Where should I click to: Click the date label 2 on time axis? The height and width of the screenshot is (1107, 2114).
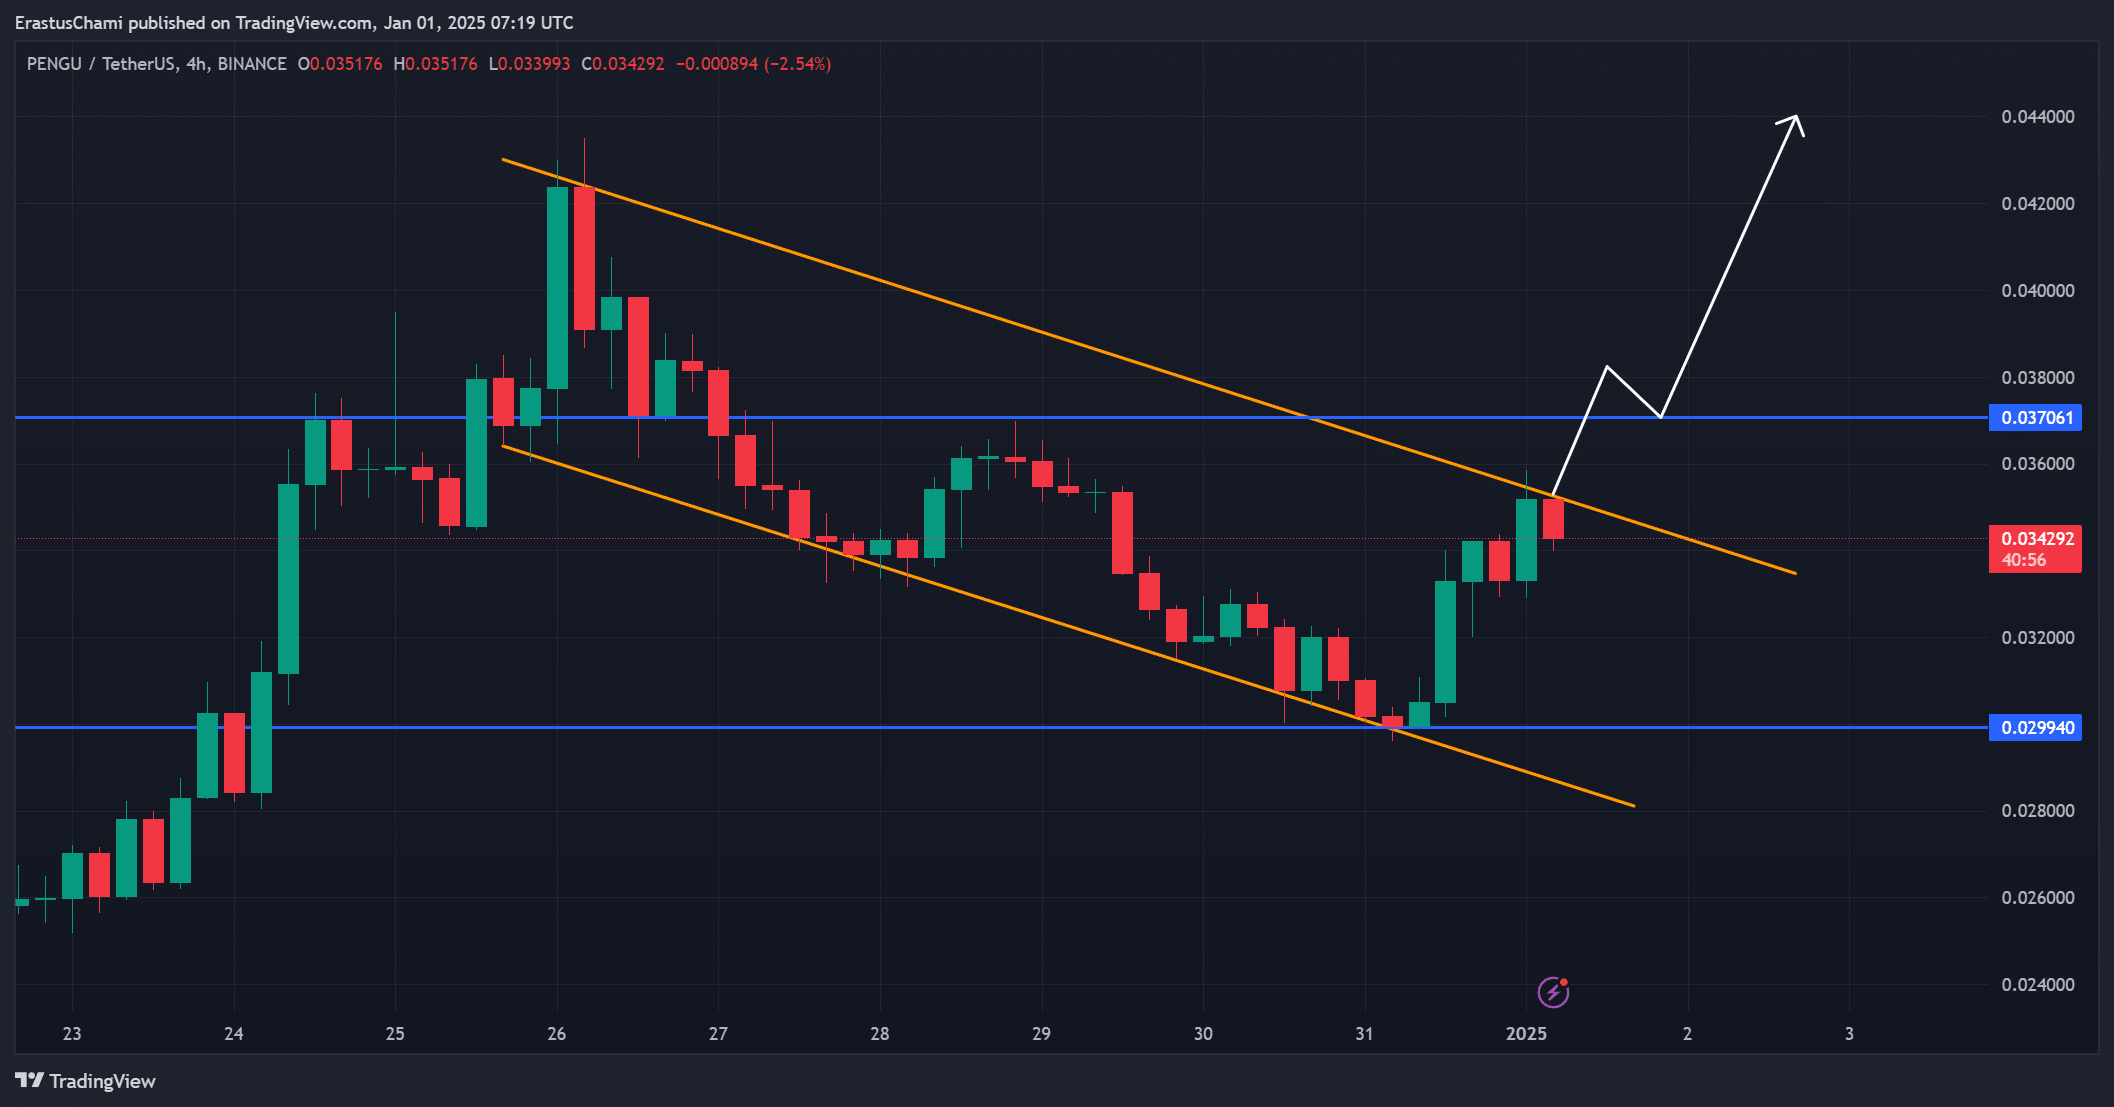(x=1687, y=1034)
